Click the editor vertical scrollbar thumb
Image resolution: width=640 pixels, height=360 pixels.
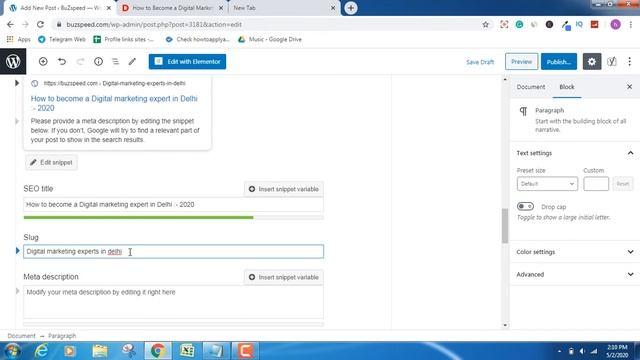505,225
